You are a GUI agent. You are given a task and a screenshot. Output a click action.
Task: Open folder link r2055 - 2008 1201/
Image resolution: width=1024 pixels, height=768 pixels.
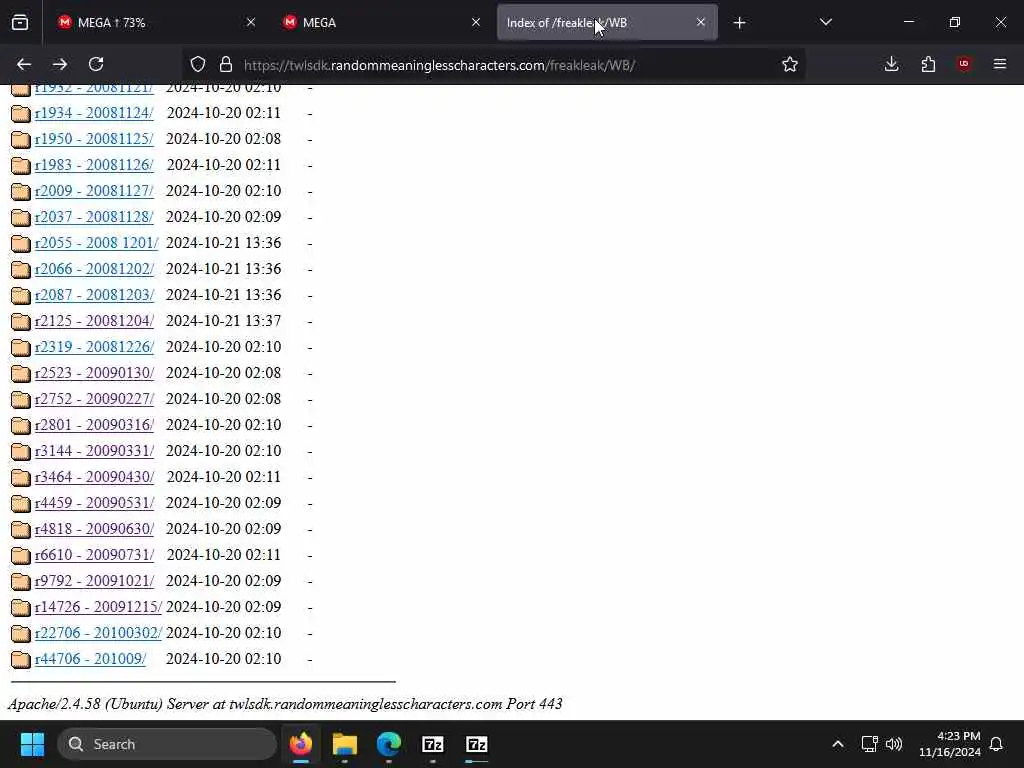tap(97, 243)
